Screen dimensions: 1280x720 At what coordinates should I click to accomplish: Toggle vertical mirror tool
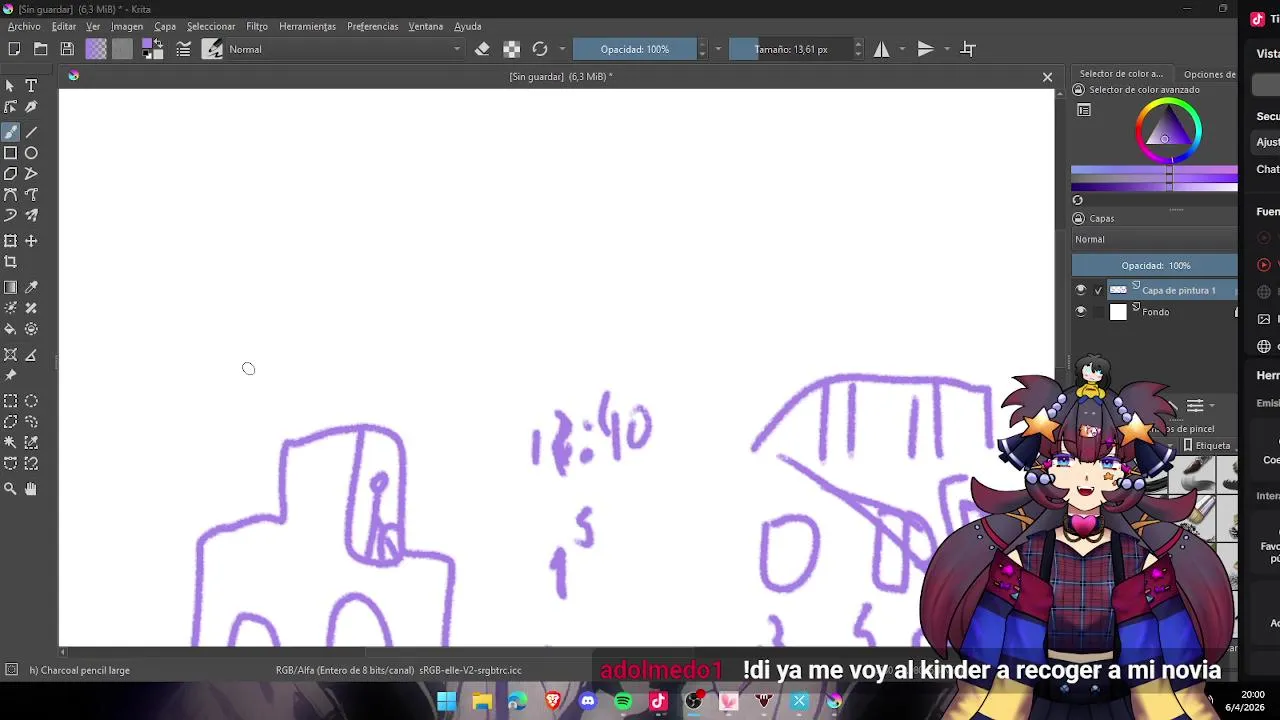coord(926,49)
